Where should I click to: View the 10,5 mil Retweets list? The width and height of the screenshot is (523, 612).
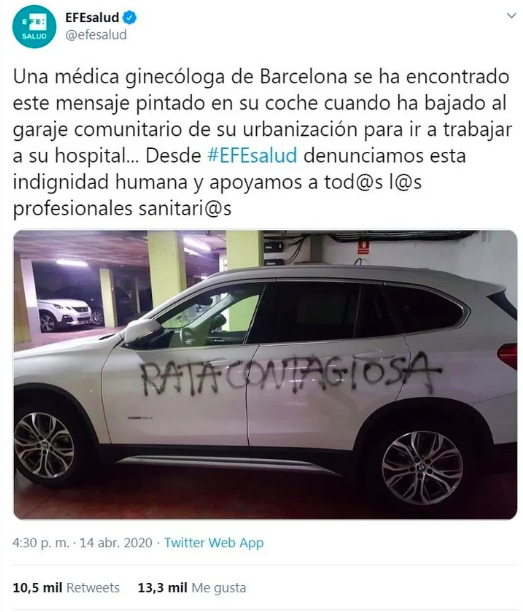(x=66, y=587)
